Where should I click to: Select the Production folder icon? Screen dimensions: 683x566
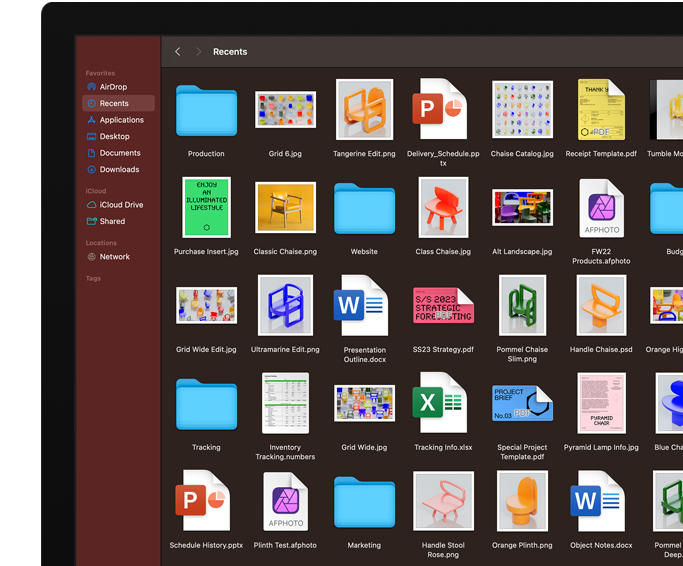(206, 111)
